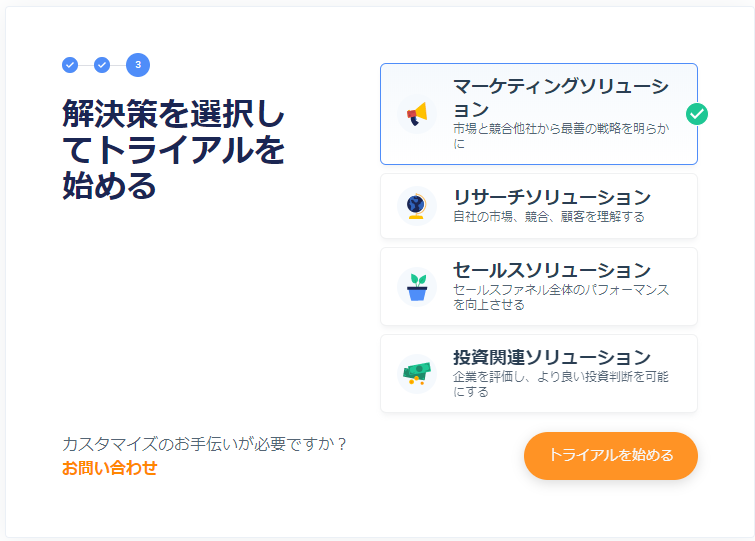Click the potted plant sales icon
The width and height of the screenshot is (755, 541).
point(416,287)
